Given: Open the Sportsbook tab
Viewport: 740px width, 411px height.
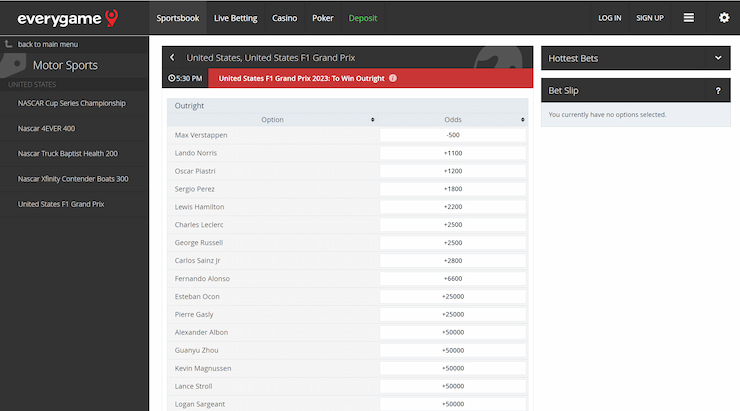Looking at the screenshot, I should pos(178,18).
